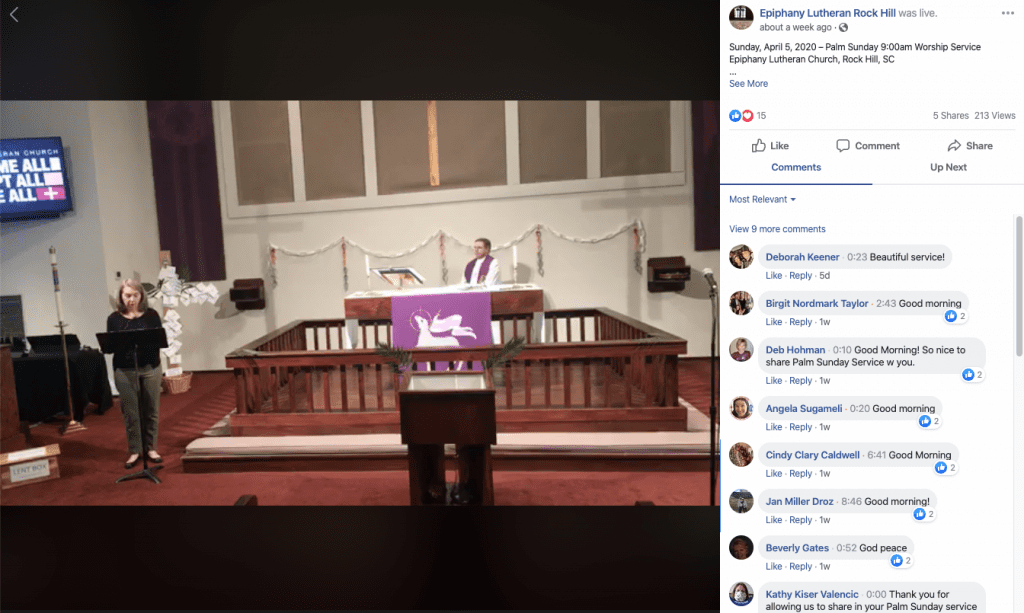The image size is (1024, 613).
Task: Jump to timestamp 2:43 in Birgit's comment
Action: (886, 304)
